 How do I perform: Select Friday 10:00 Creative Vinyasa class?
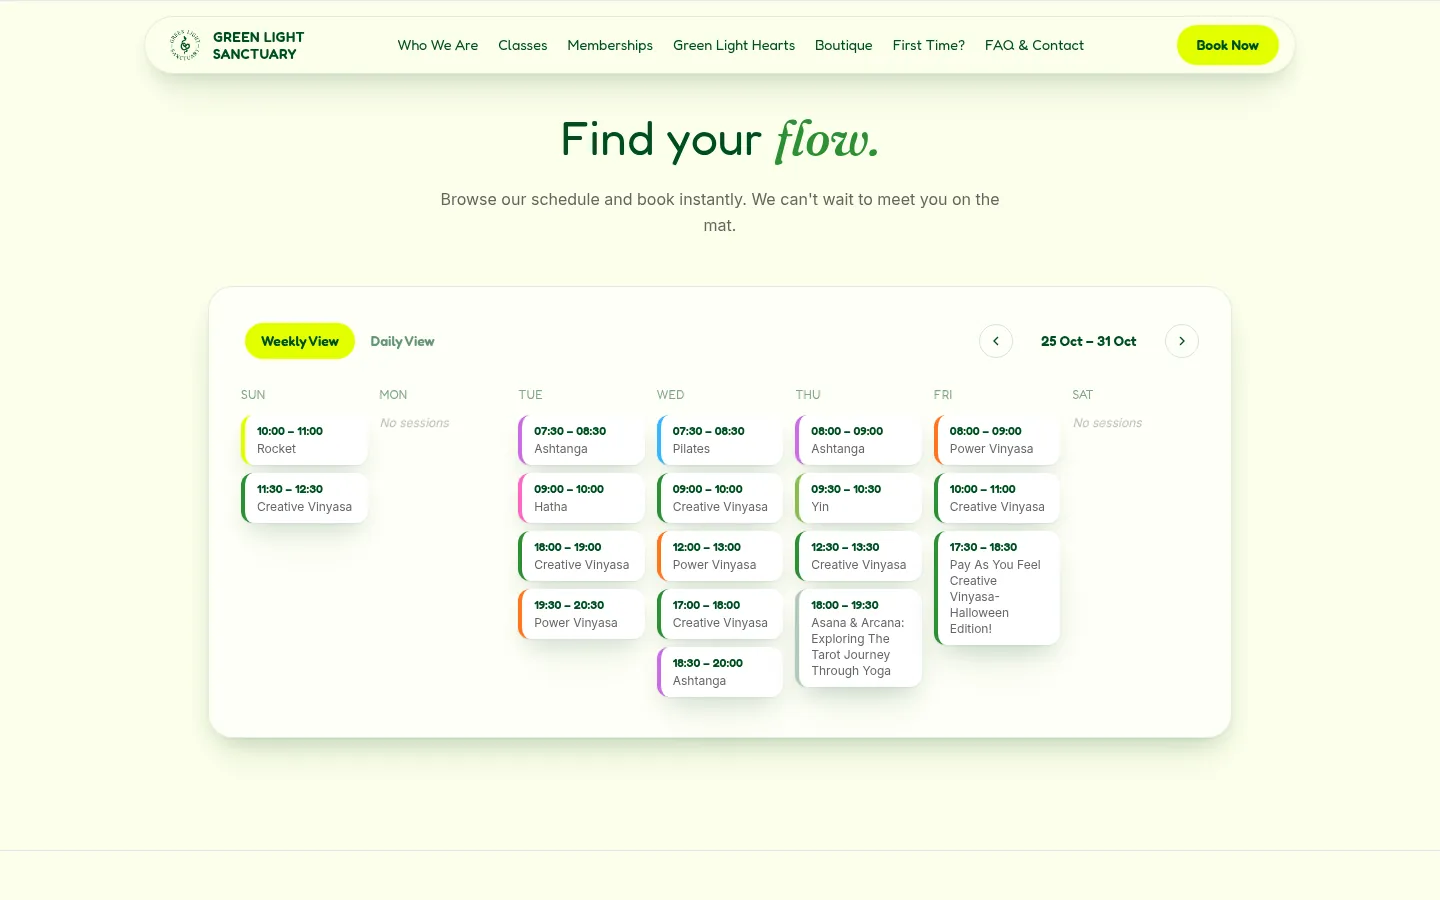(997, 498)
